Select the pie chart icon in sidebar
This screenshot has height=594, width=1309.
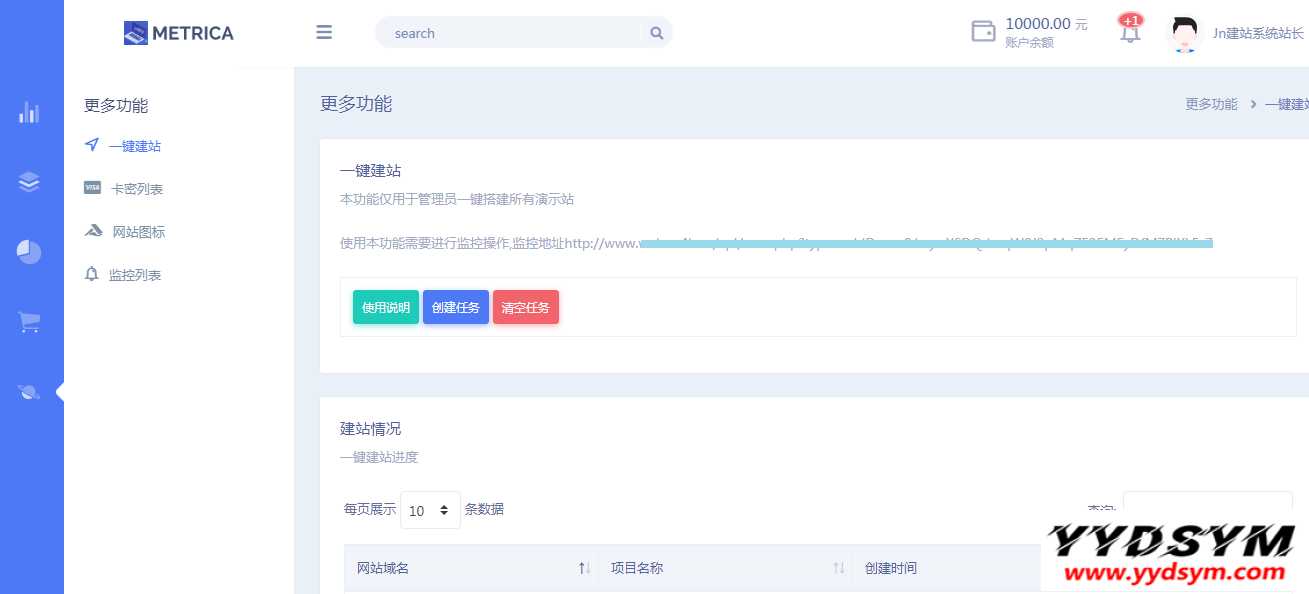click(29, 252)
